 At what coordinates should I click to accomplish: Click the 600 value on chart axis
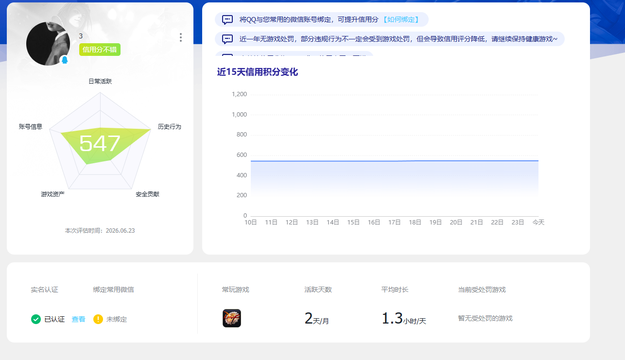coord(242,155)
